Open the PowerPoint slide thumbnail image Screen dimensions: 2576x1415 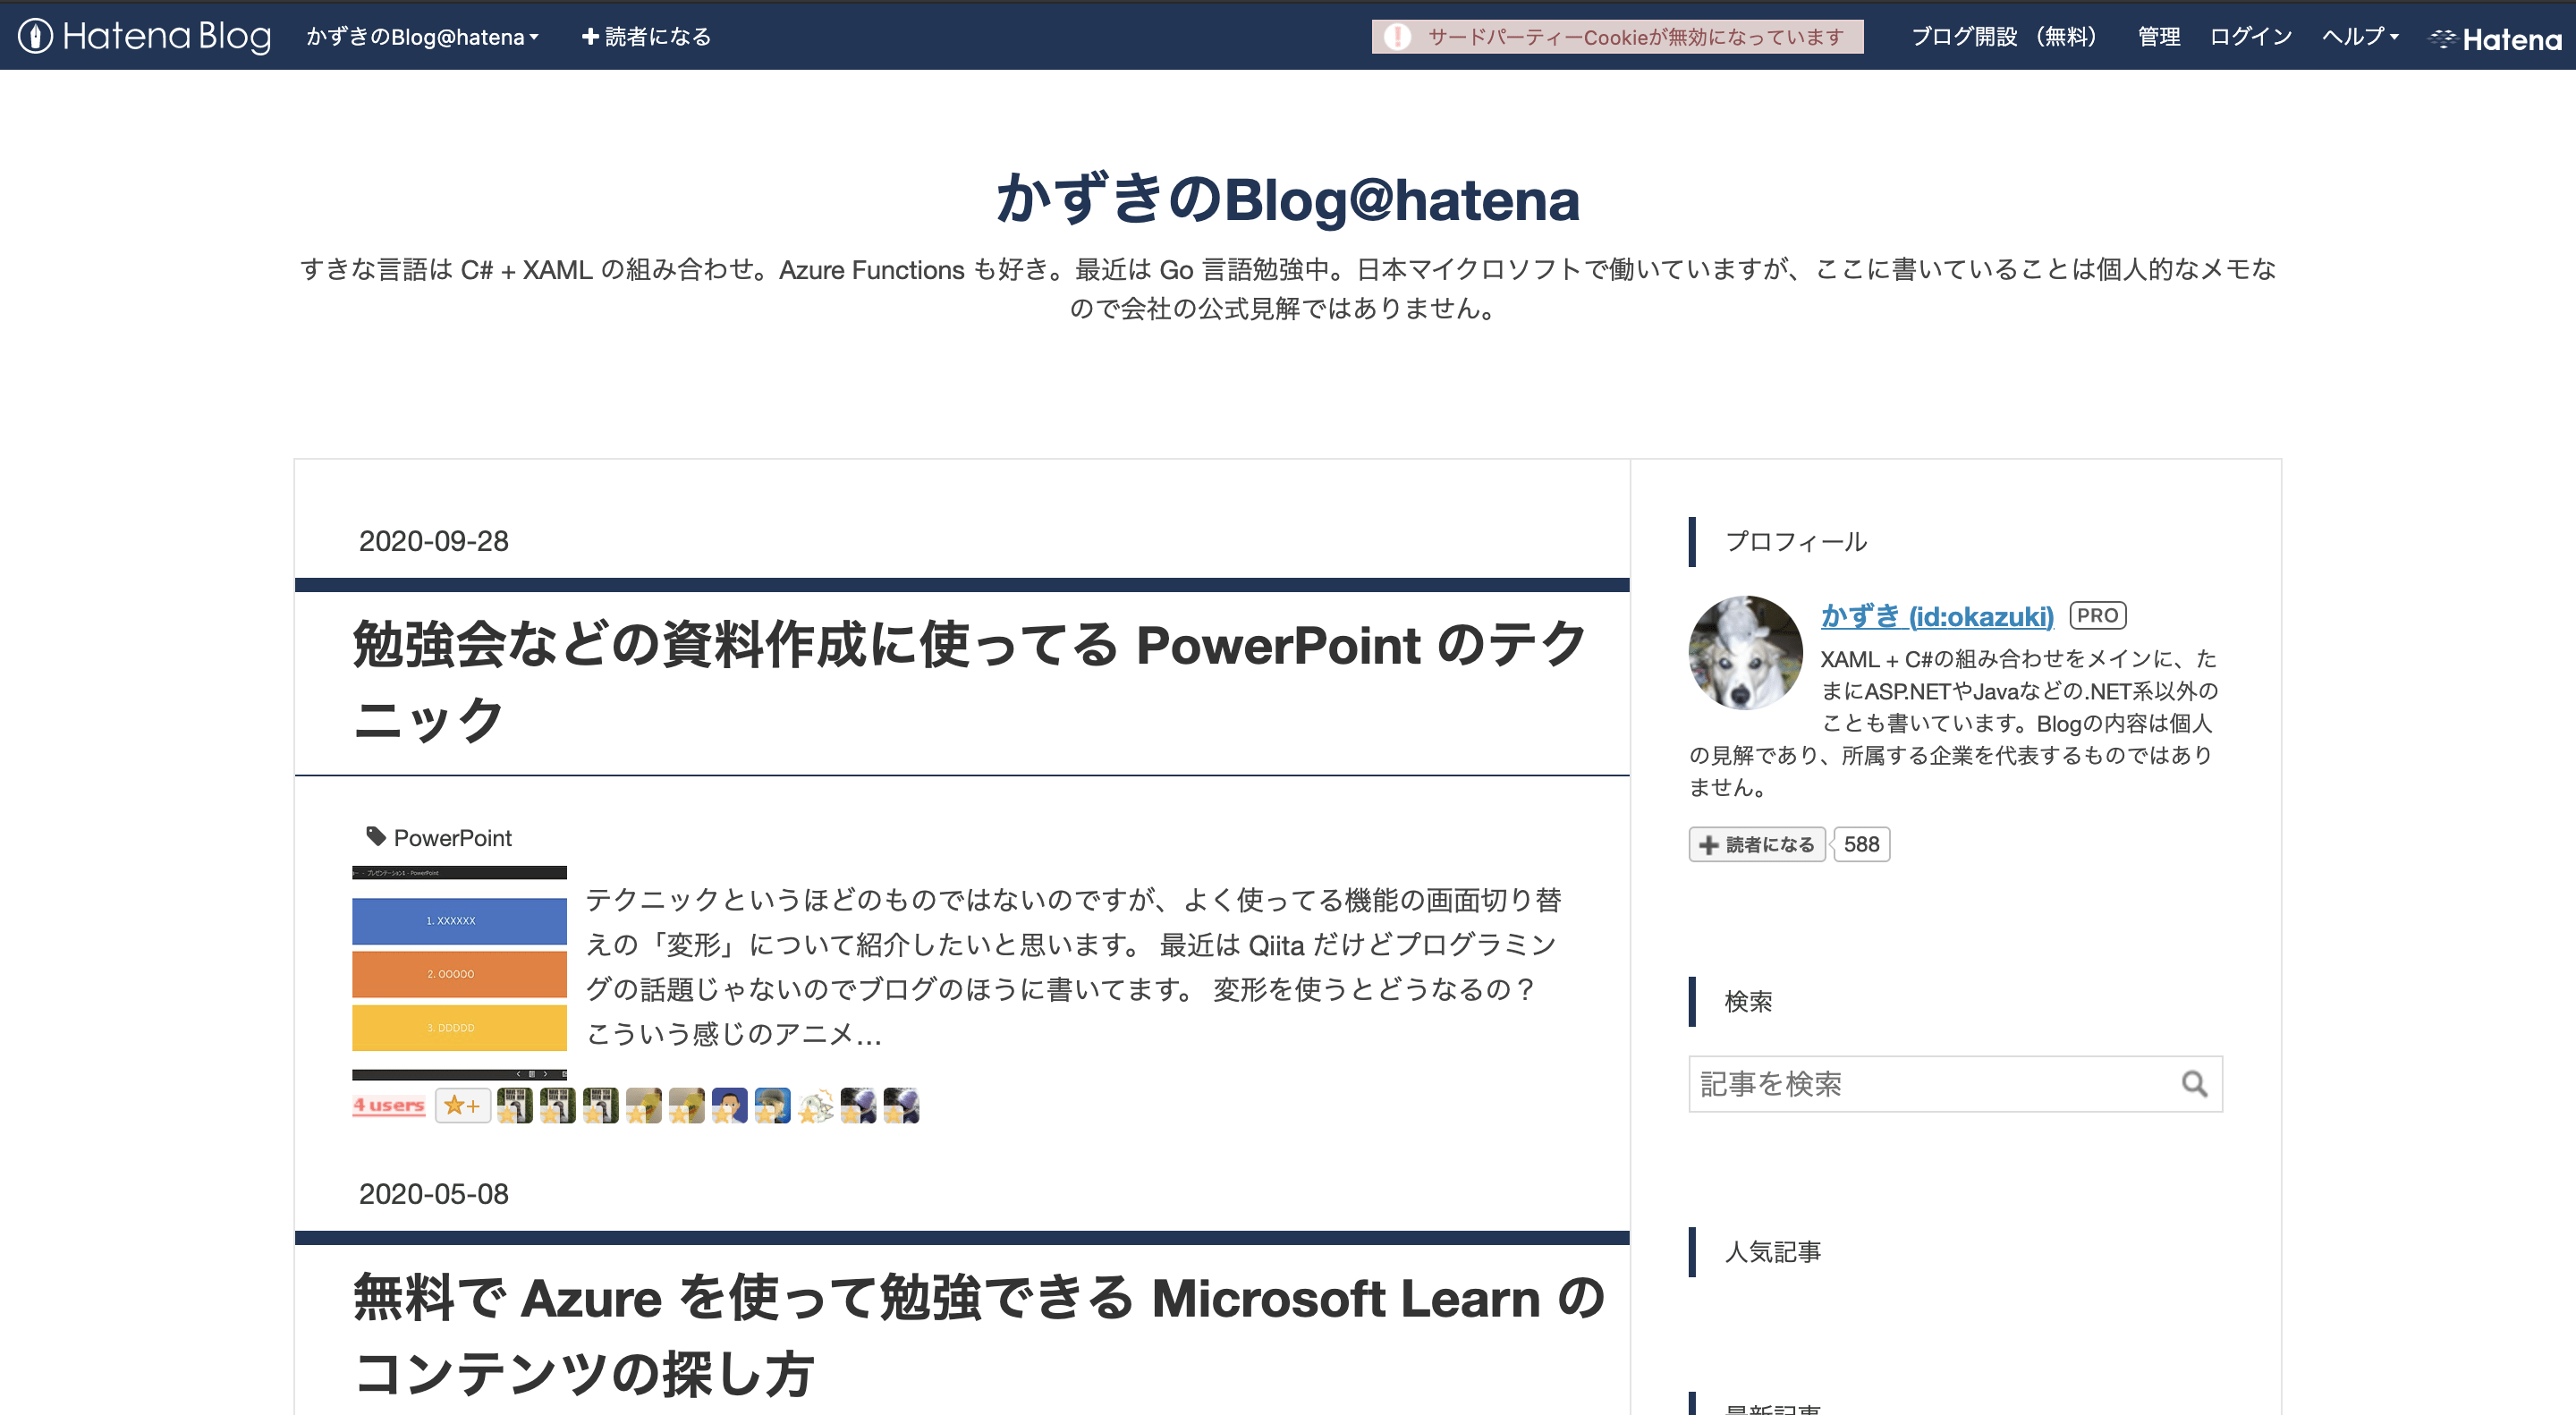tap(459, 972)
